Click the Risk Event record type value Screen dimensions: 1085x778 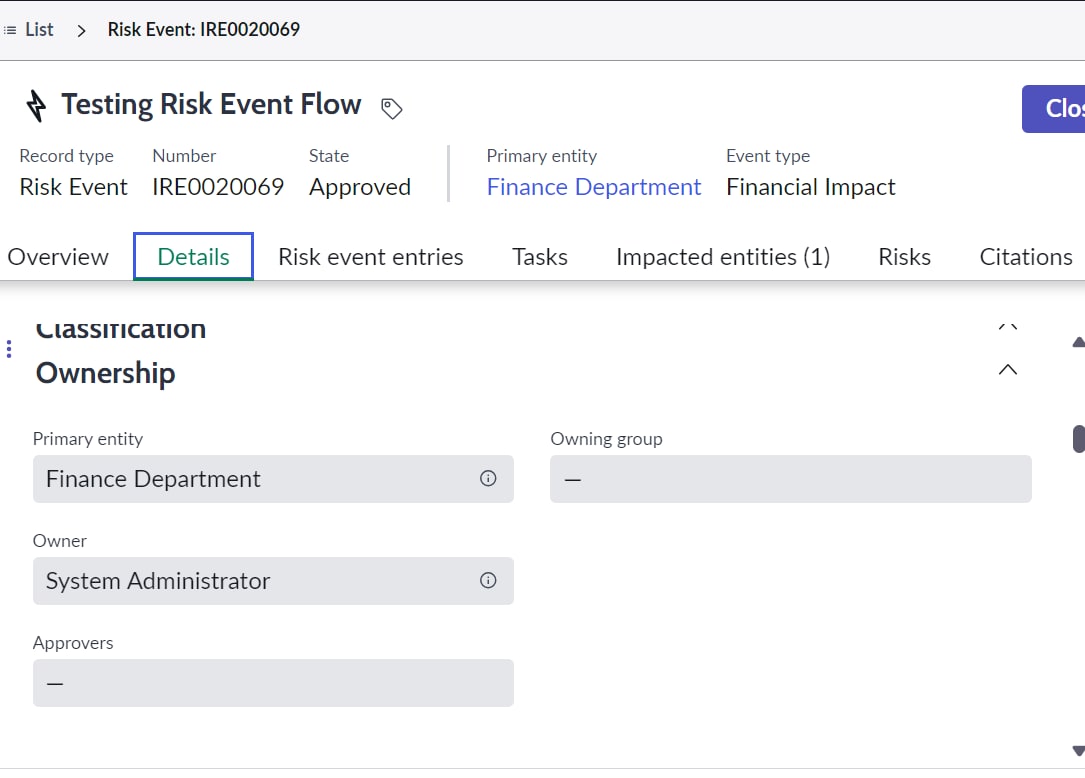tap(73, 187)
